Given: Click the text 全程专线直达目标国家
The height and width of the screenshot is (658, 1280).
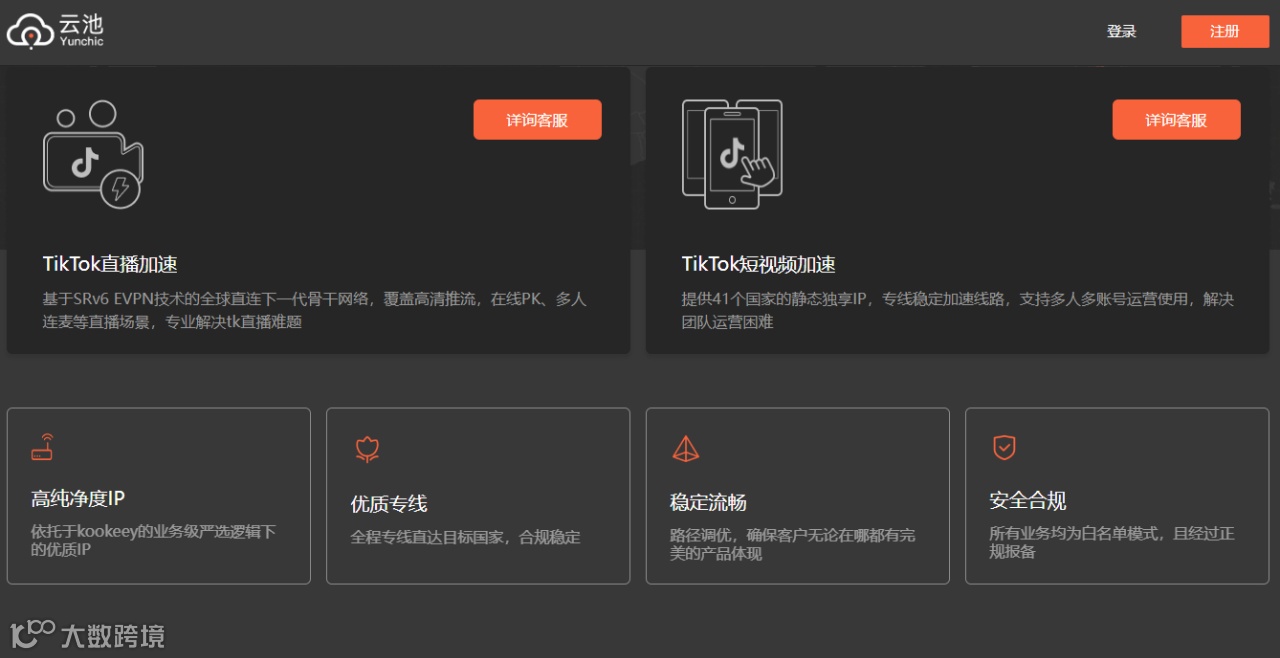Looking at the screenshot, I should (x=465, y=537).
